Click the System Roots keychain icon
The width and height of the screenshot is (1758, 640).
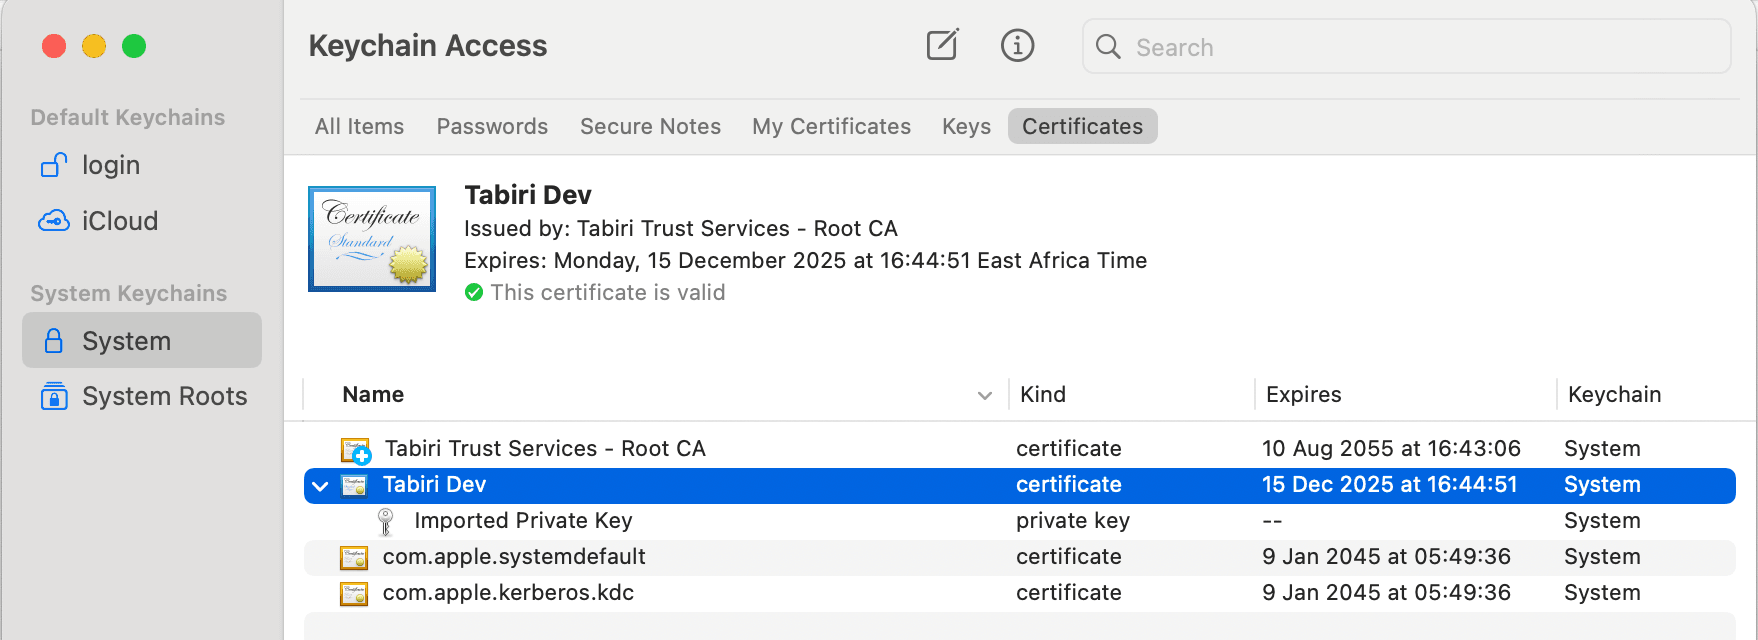[x=52, y=396]
